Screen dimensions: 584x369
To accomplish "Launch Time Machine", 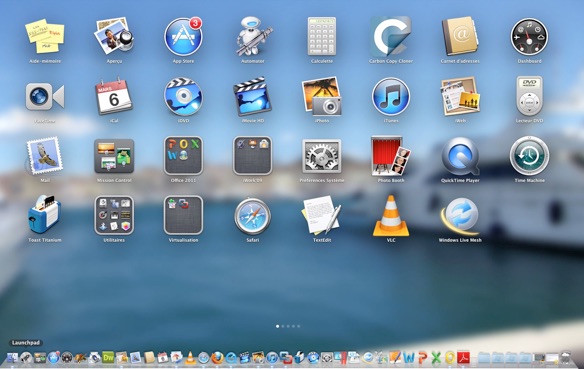I will pos(529,156).
